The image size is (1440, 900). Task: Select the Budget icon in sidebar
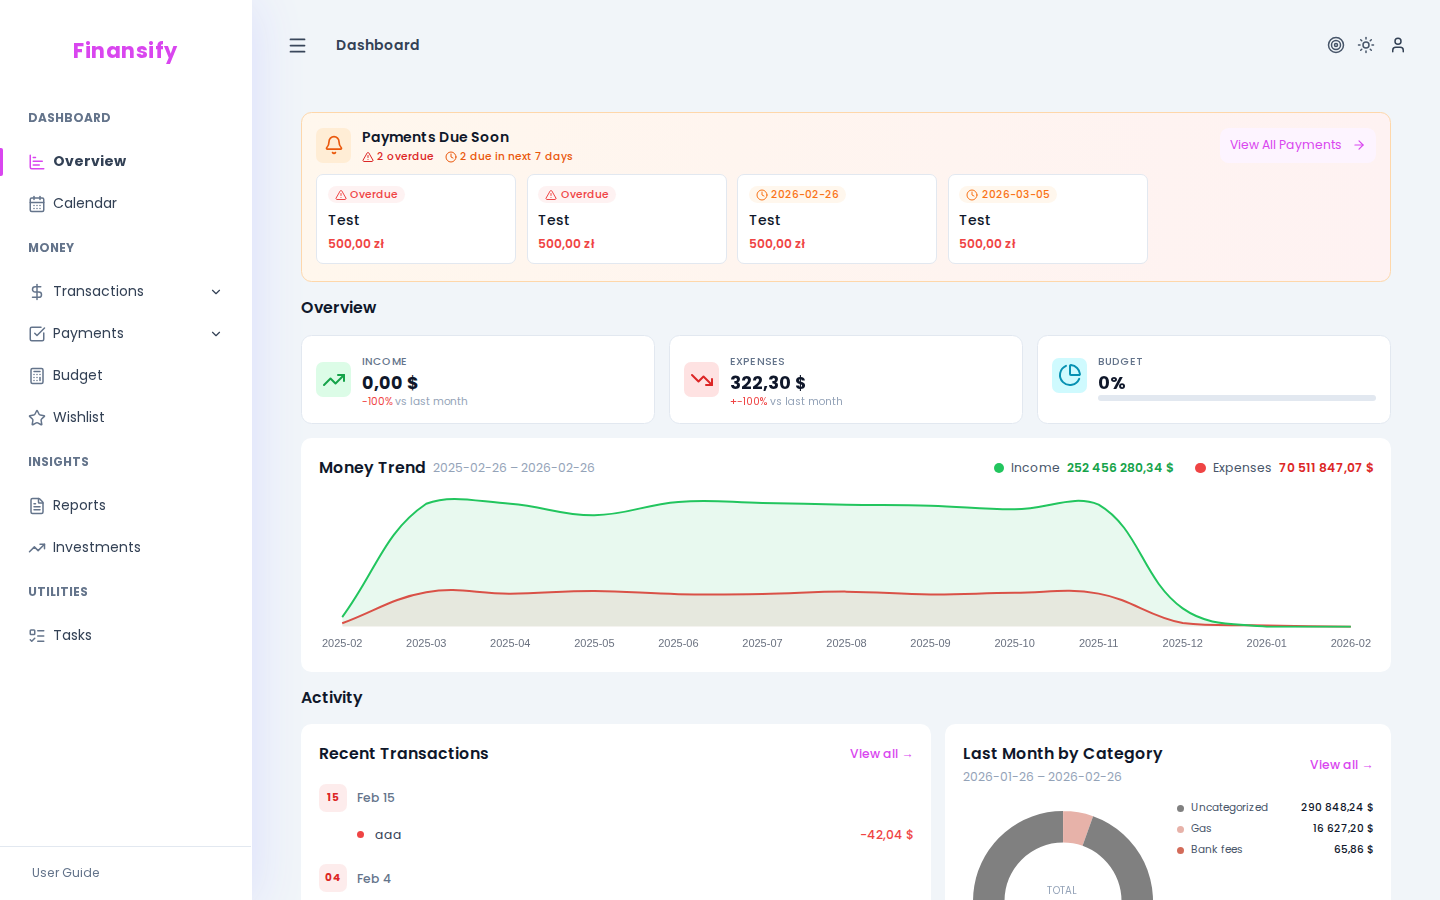coord(35,375)
